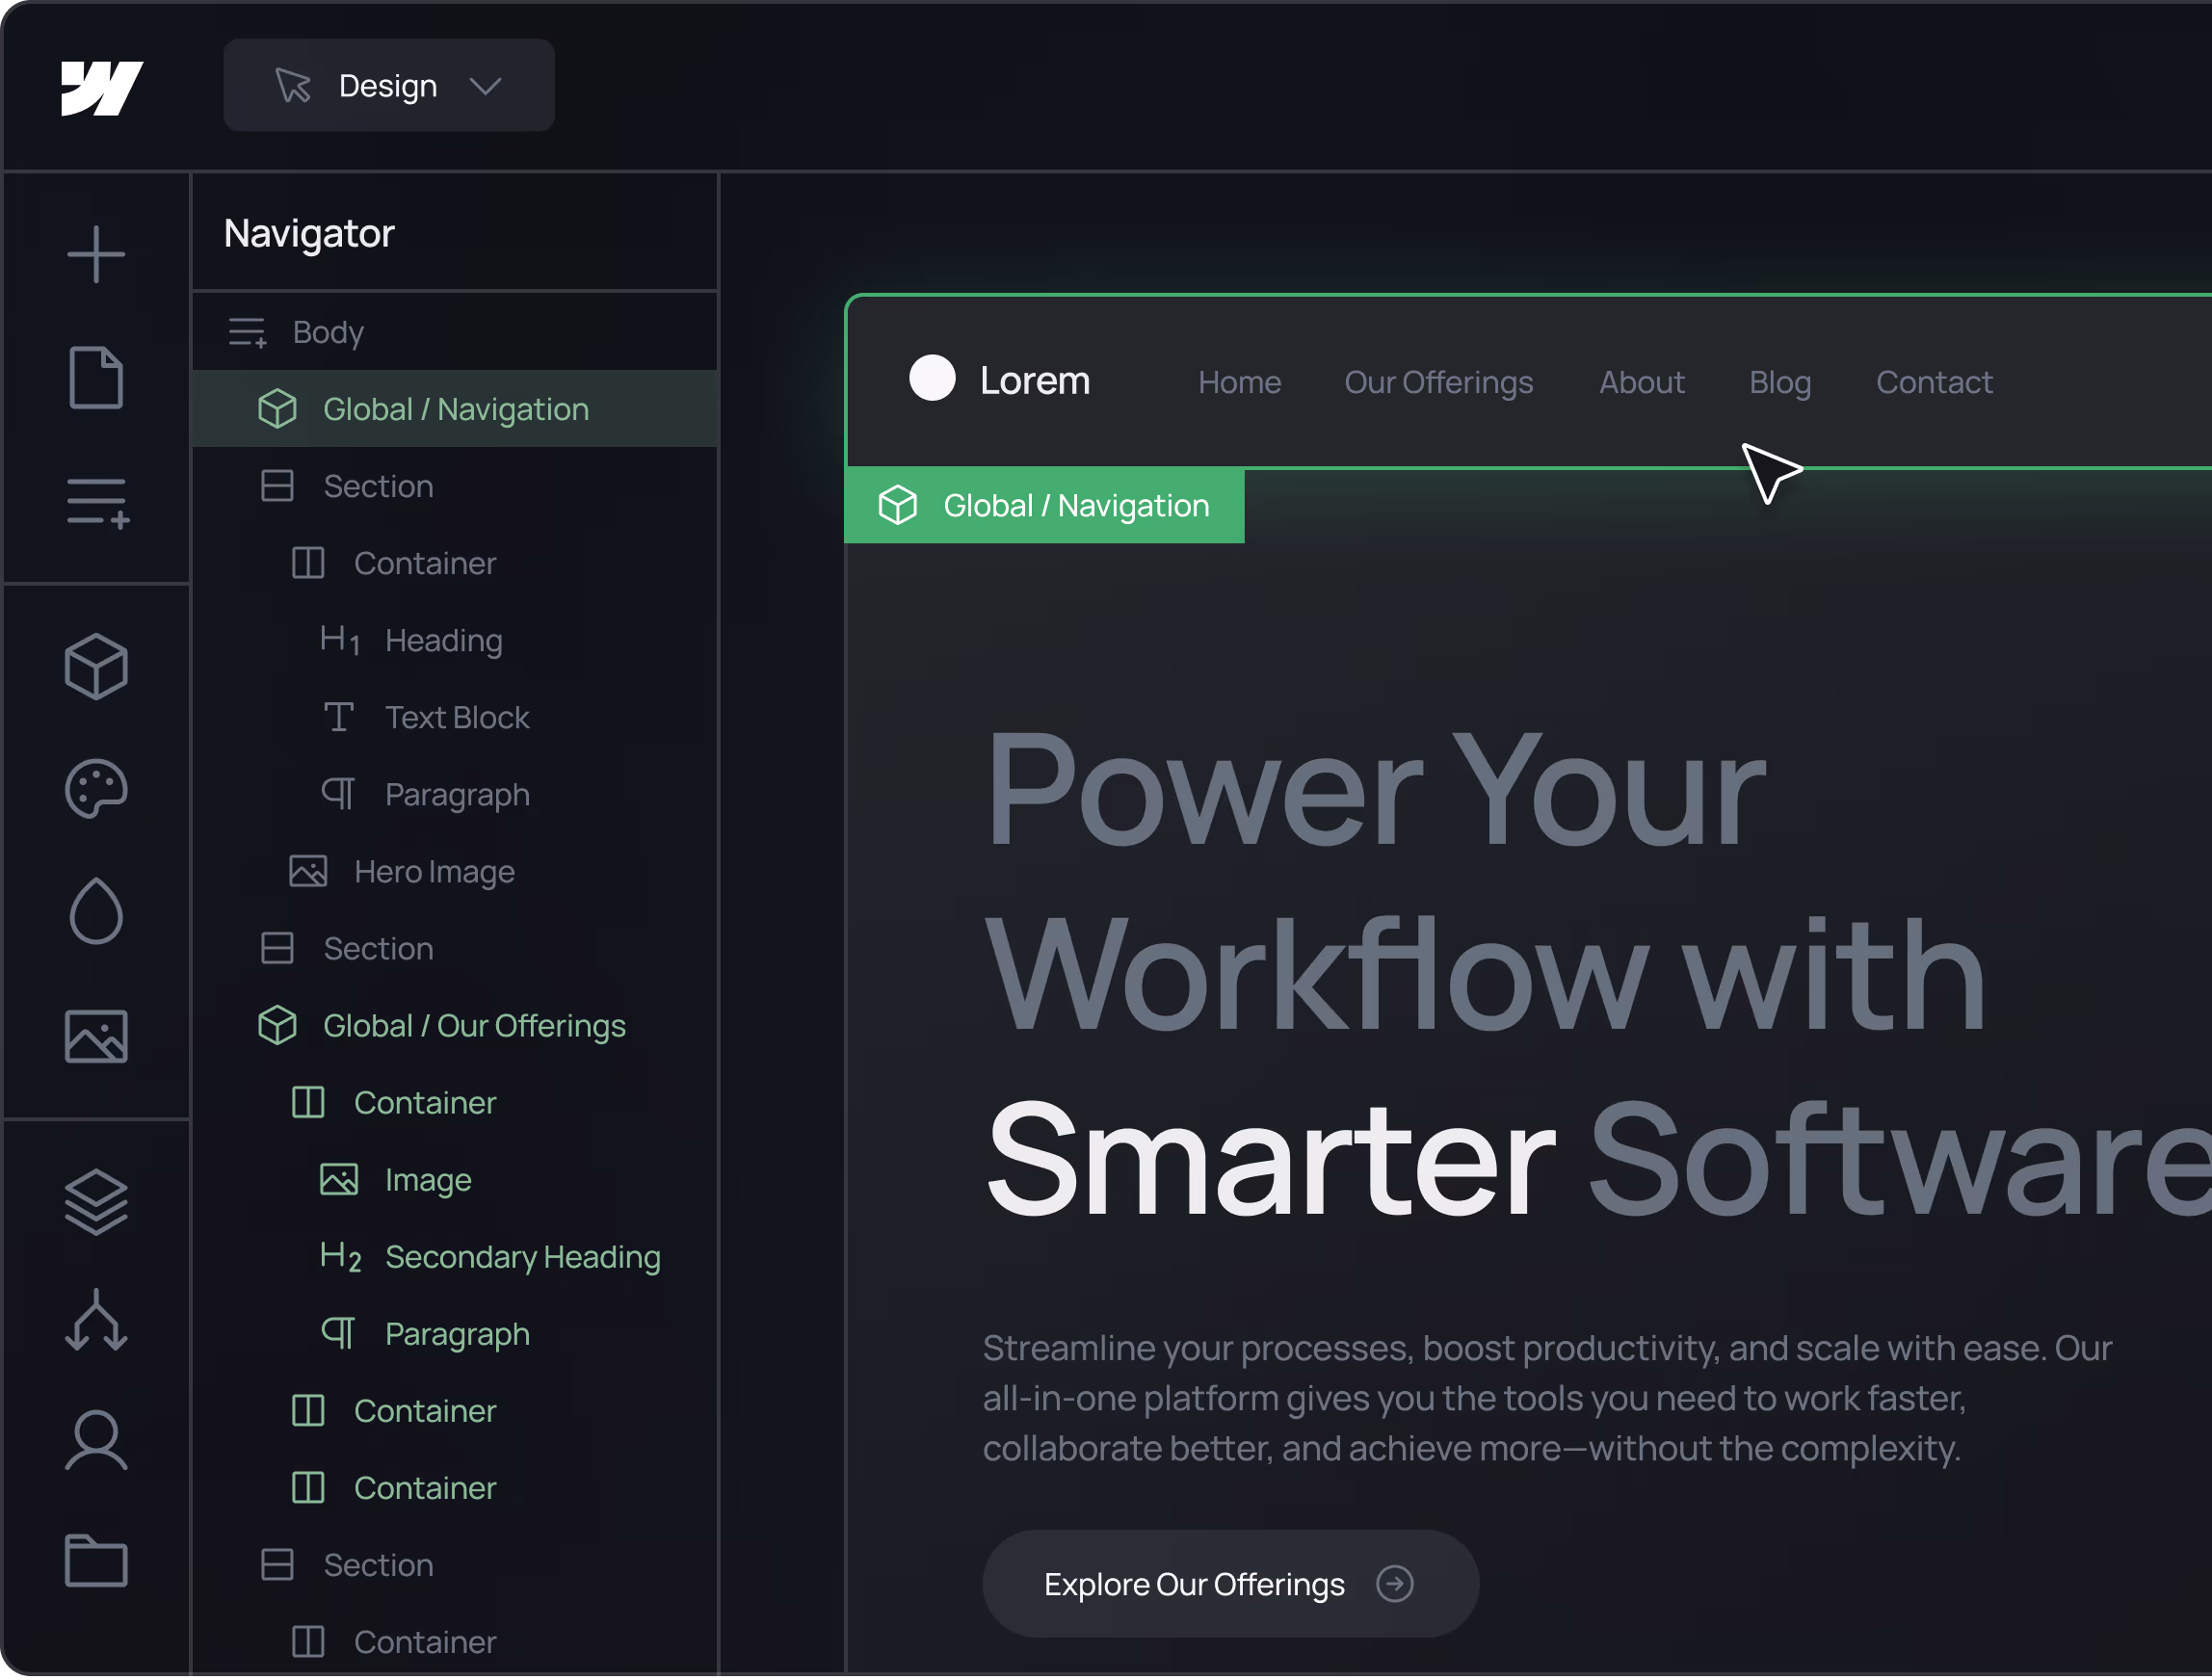This screenshot has height=1680, width=2212.
Task: Click the T icon beside Text Block
Action: click(x=339, y=717)
